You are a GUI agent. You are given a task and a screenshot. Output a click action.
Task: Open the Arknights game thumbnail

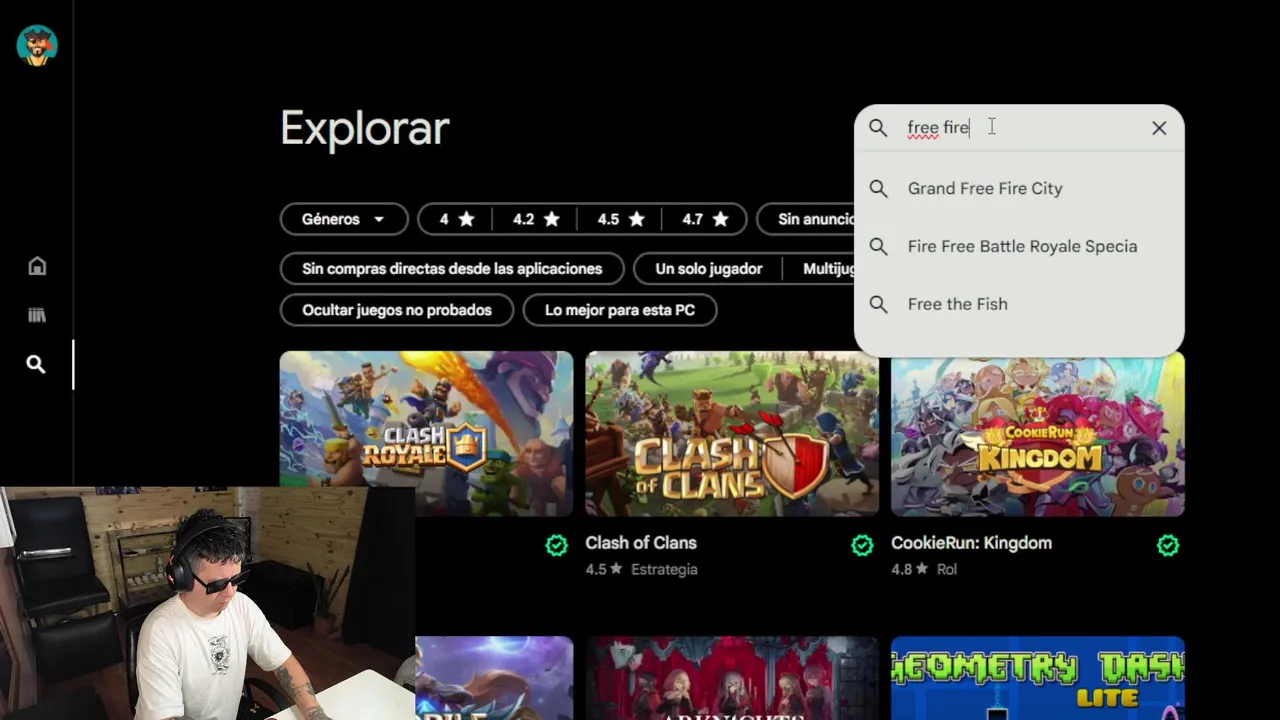(x=732, y=678)
